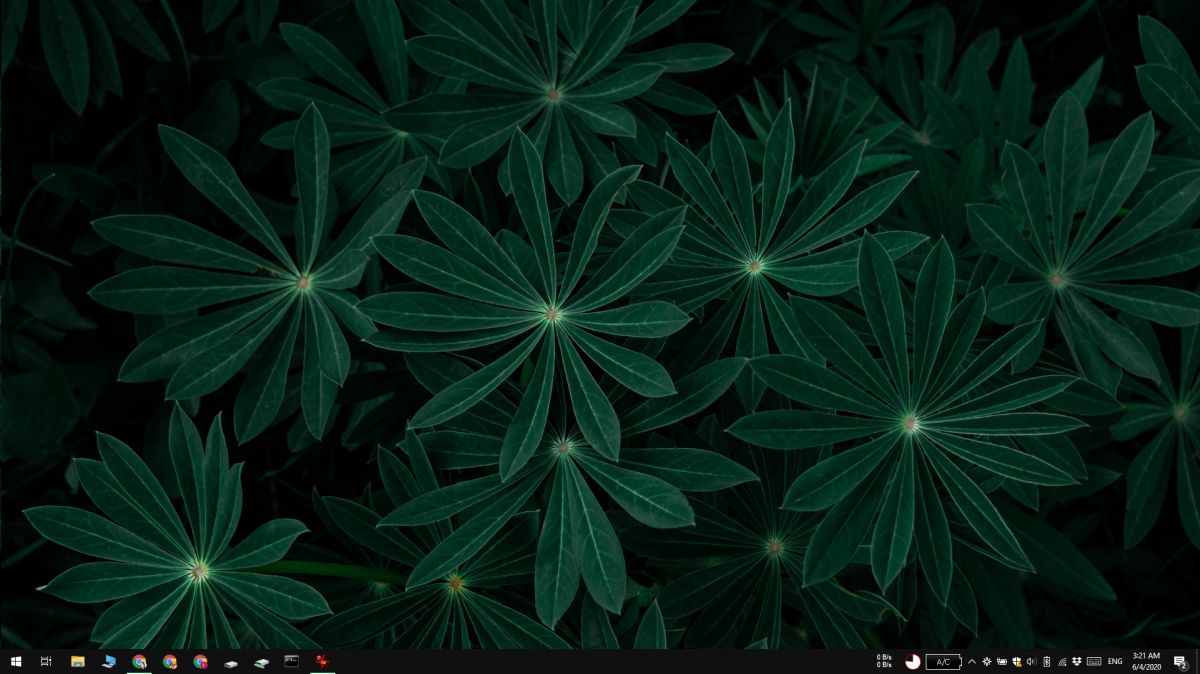1200x674 pixels.
Task: Open the red flower app on the taskbar
Action: pos(320,661)
